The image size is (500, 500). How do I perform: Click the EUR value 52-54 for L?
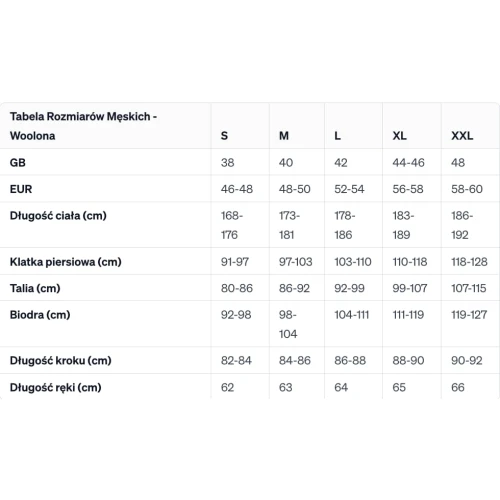[x=349, y=189]
